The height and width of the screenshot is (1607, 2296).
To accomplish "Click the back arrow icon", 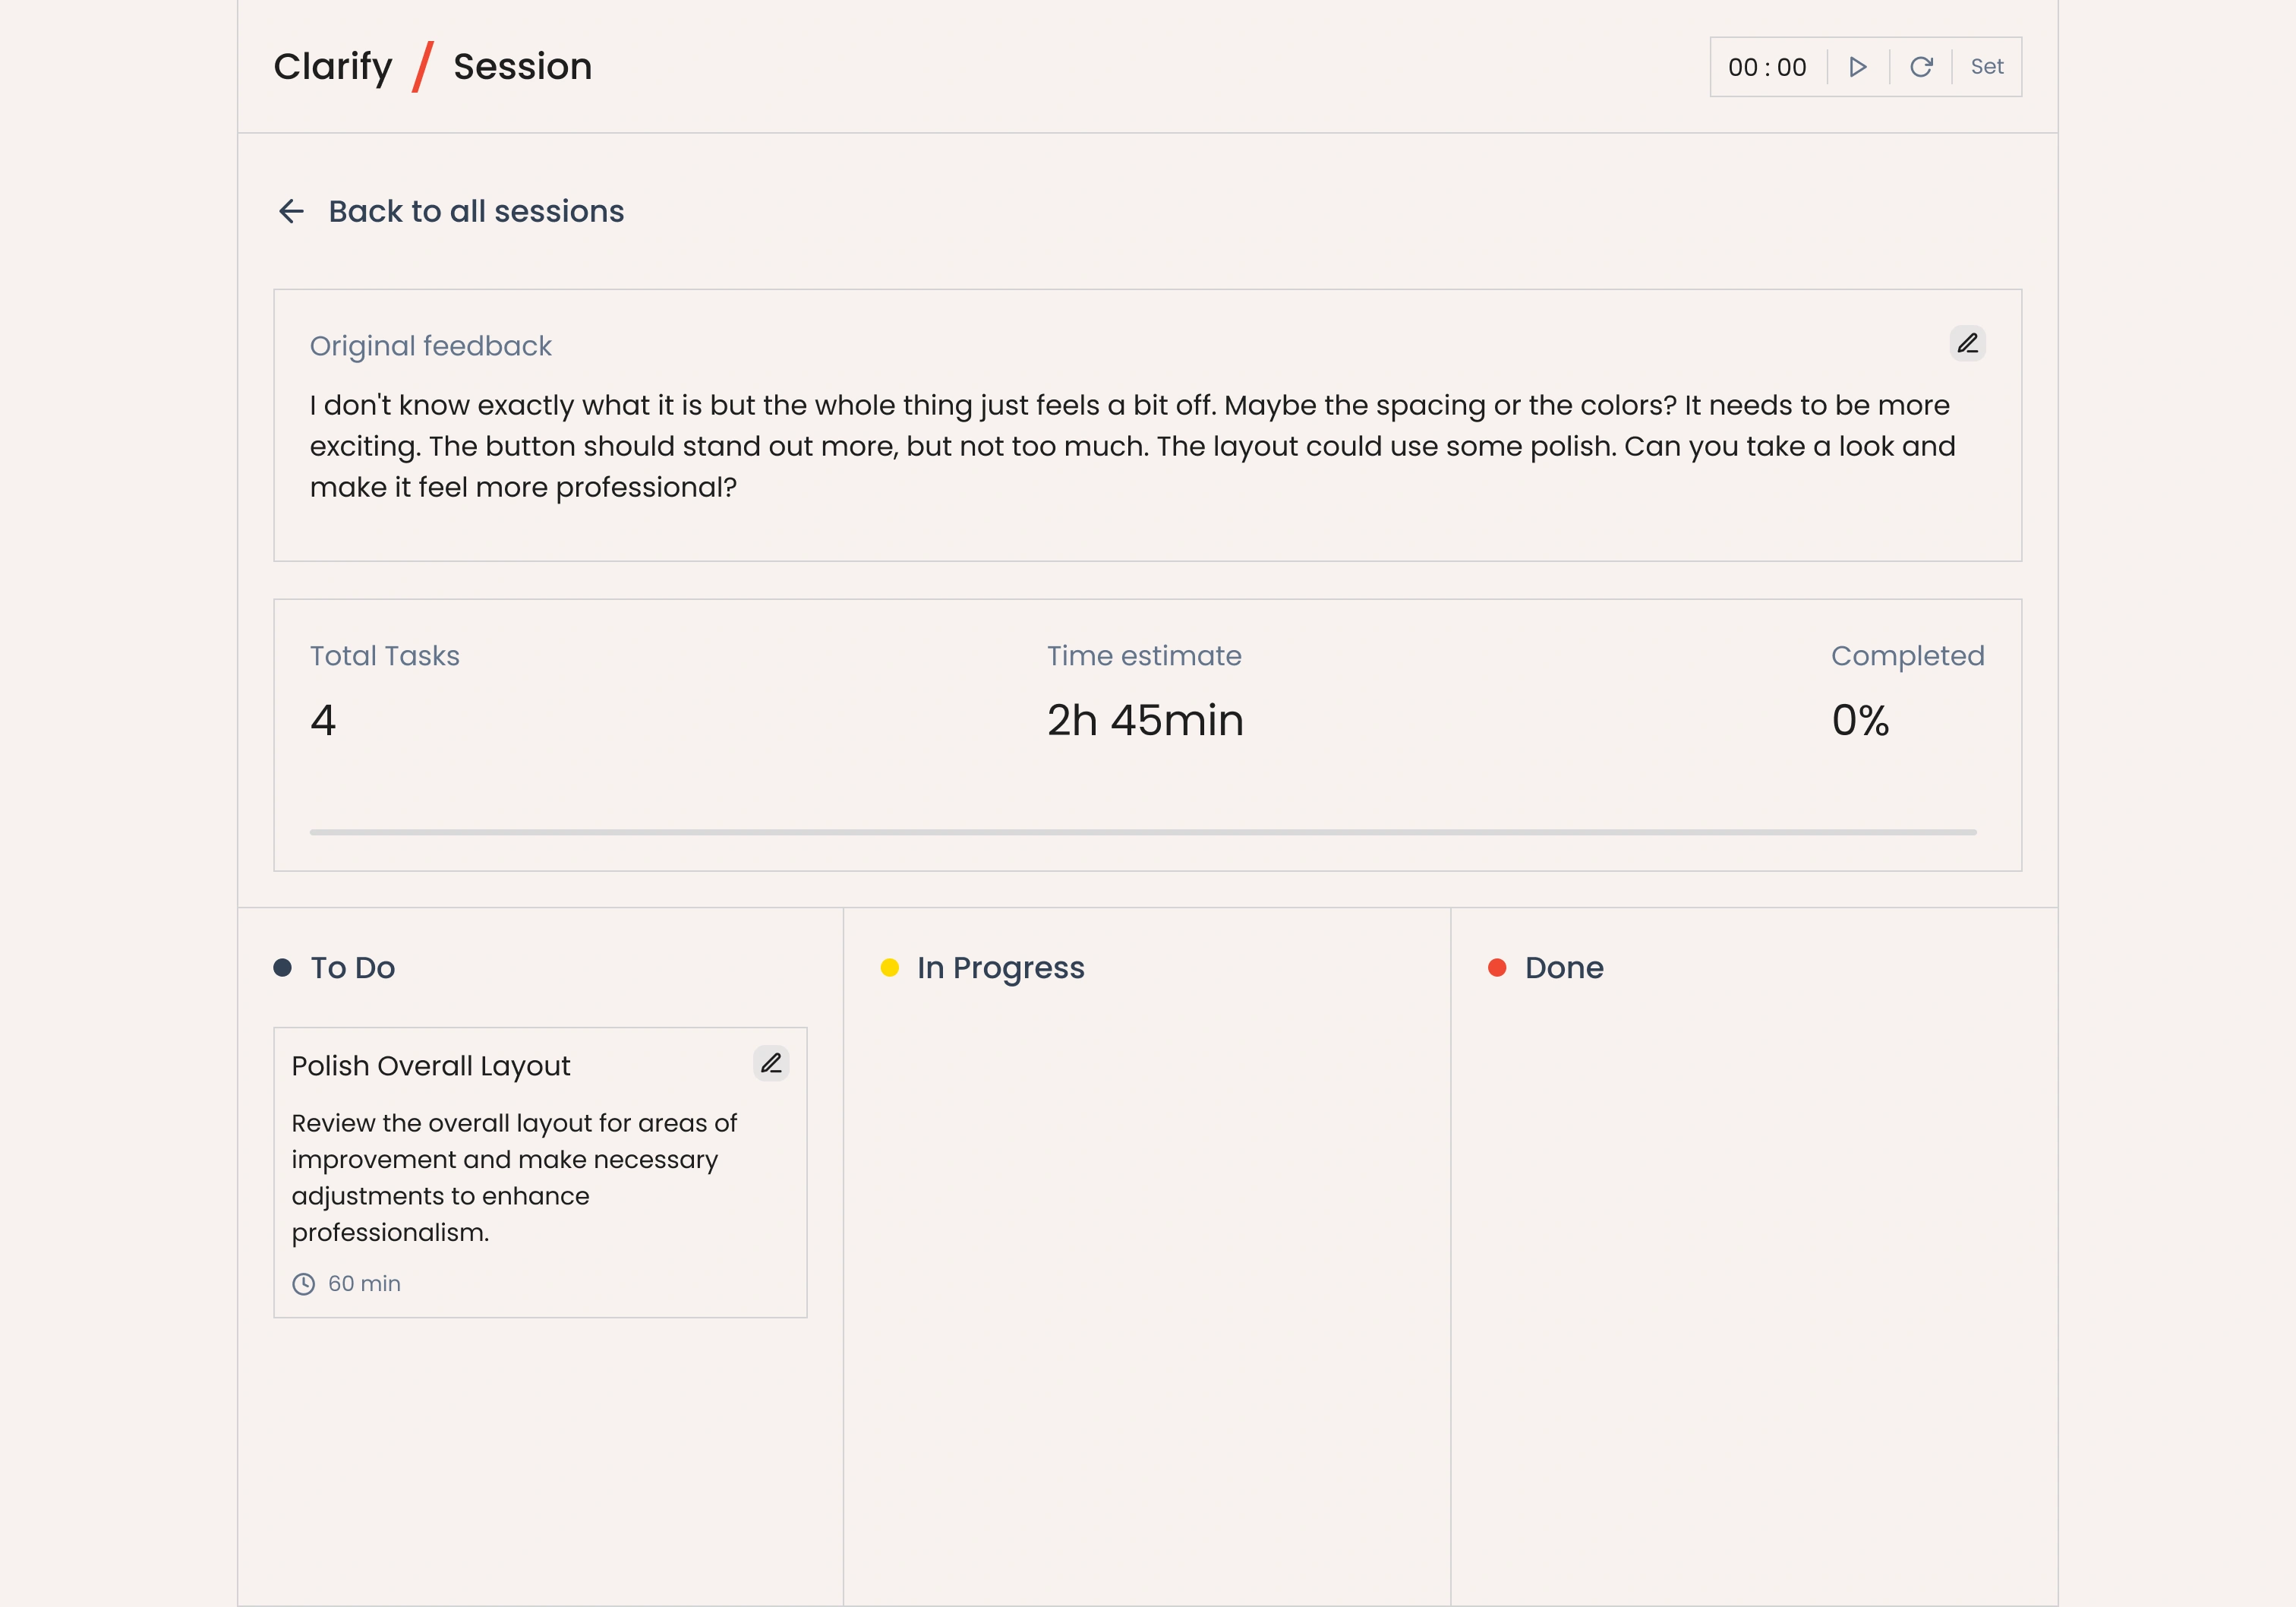I will (x=291, y=211).
